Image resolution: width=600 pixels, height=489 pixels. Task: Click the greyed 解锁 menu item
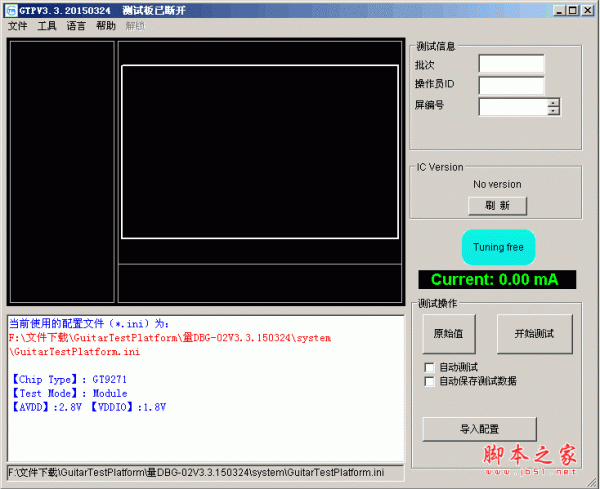135,26
